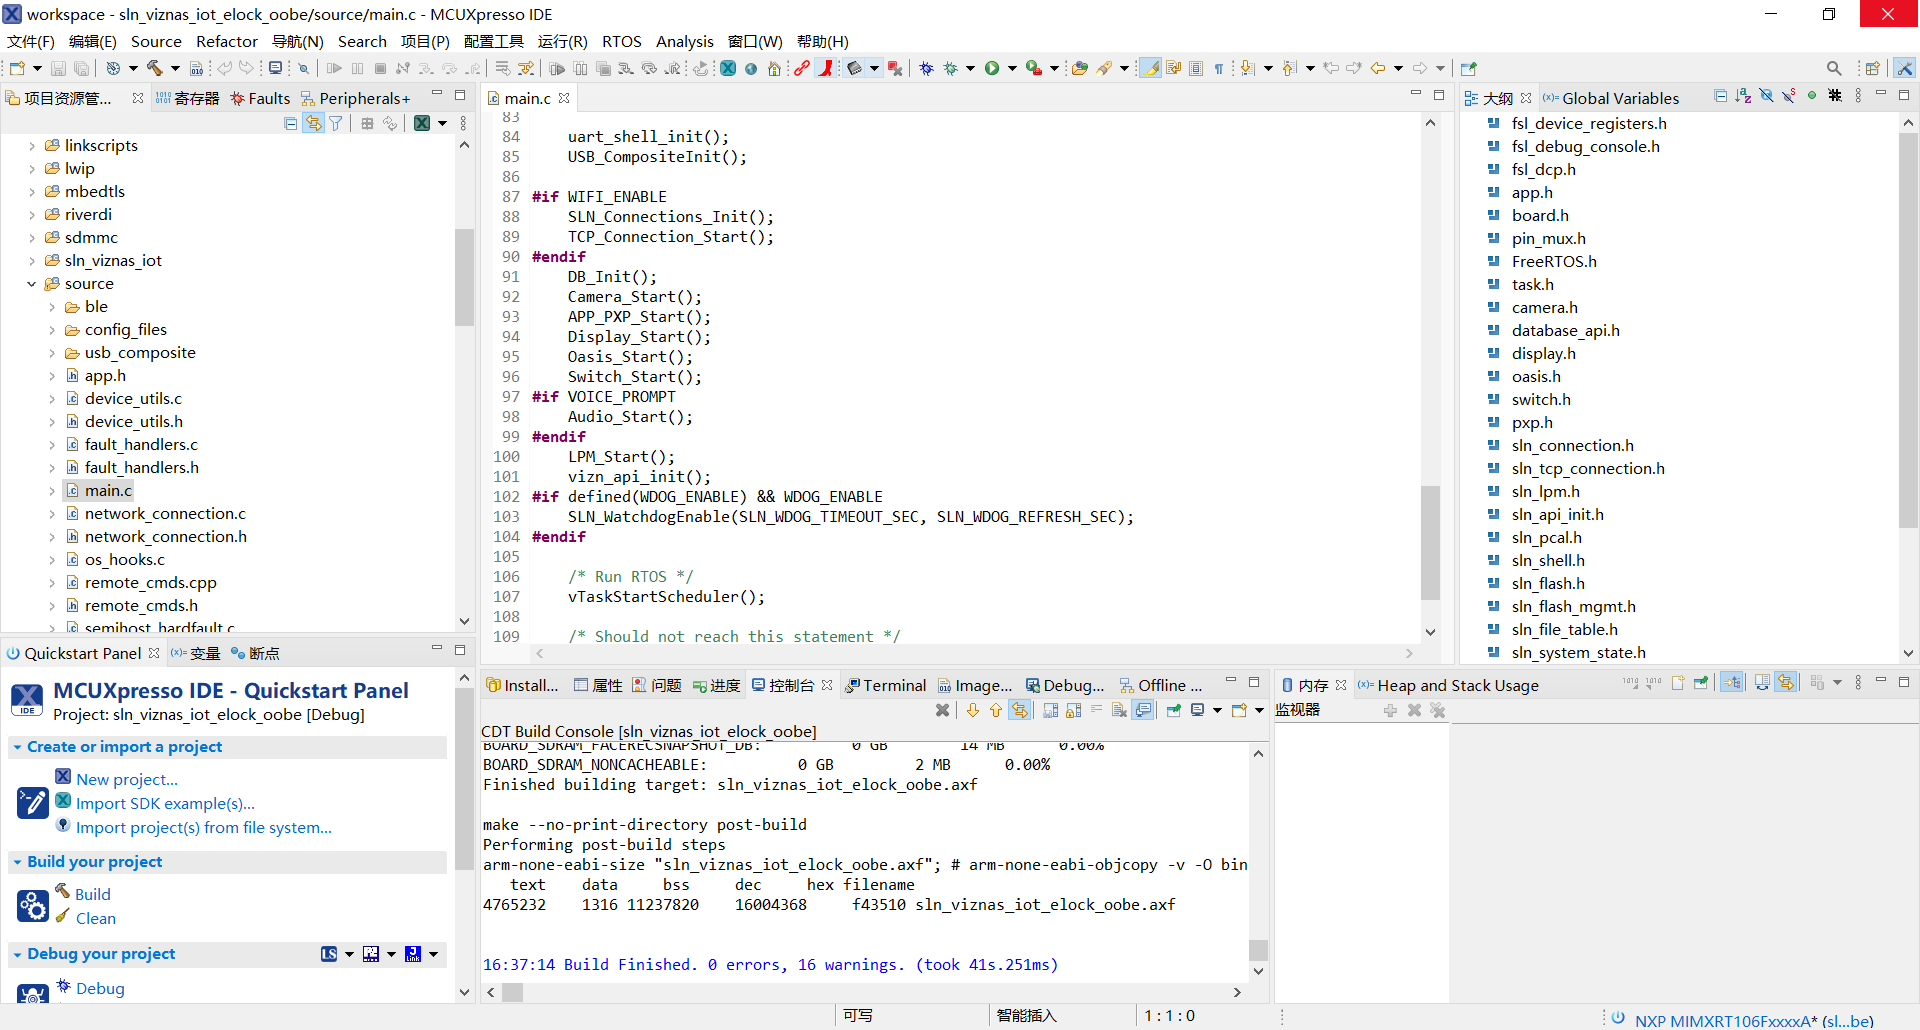This screenshot has width=1920, height=1030.
Task: Toggle block selection mode in toolbar
Action: coord(1196,68)
